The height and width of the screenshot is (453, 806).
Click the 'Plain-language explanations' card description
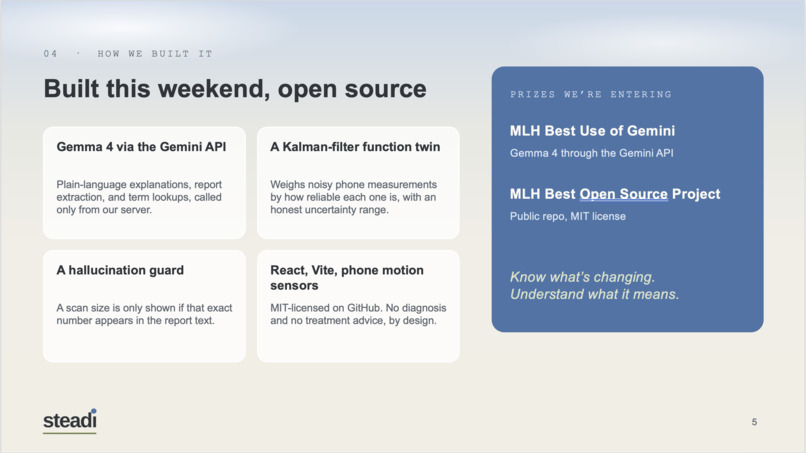click(x=139, y=197)
